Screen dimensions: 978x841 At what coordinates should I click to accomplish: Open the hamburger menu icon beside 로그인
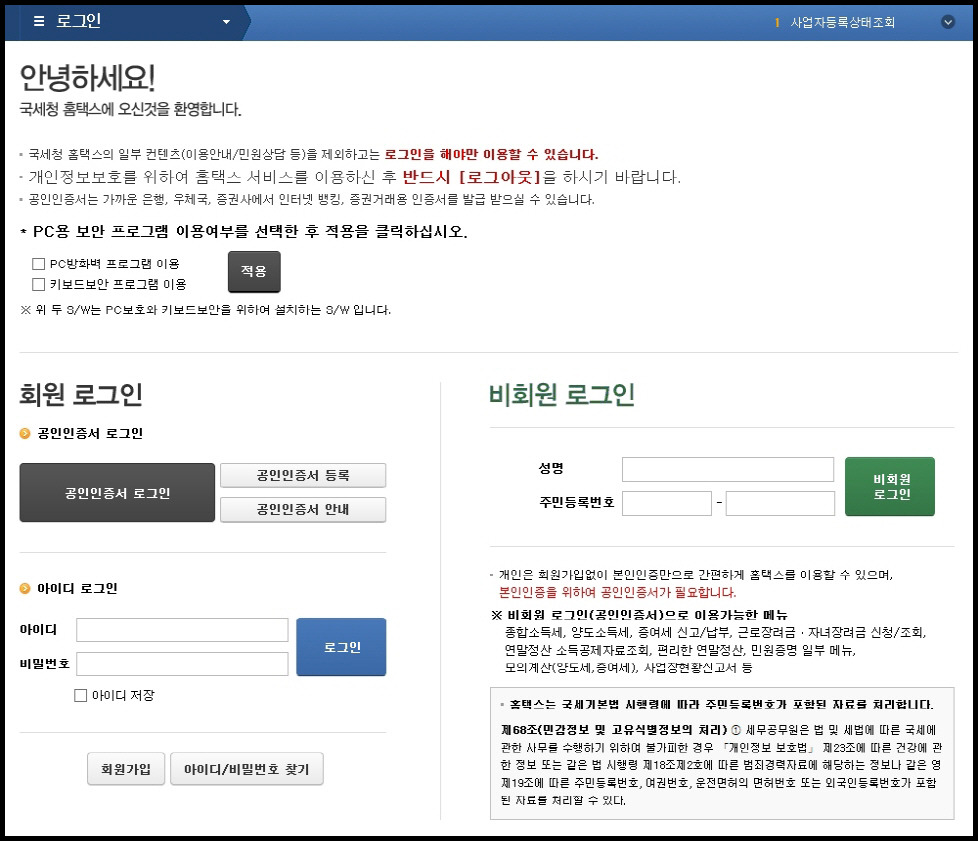coord(39,21)
